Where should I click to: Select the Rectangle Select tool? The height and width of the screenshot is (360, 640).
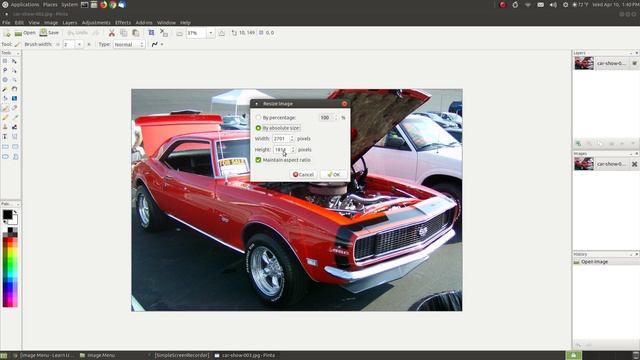click(5, 61)
